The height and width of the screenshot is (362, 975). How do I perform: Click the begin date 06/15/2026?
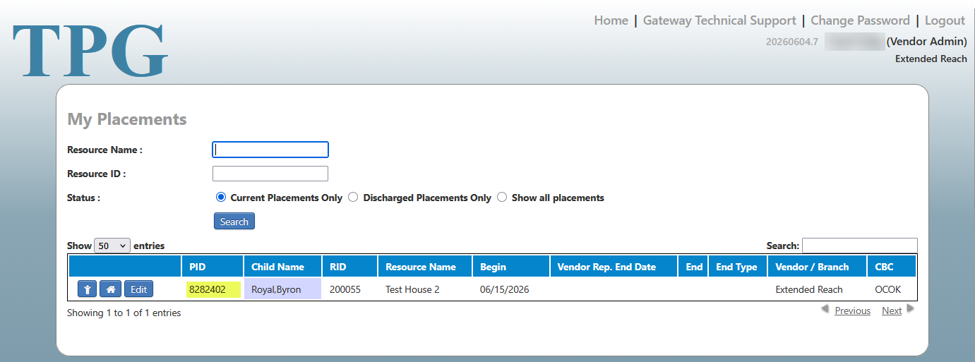pos(504,289)
